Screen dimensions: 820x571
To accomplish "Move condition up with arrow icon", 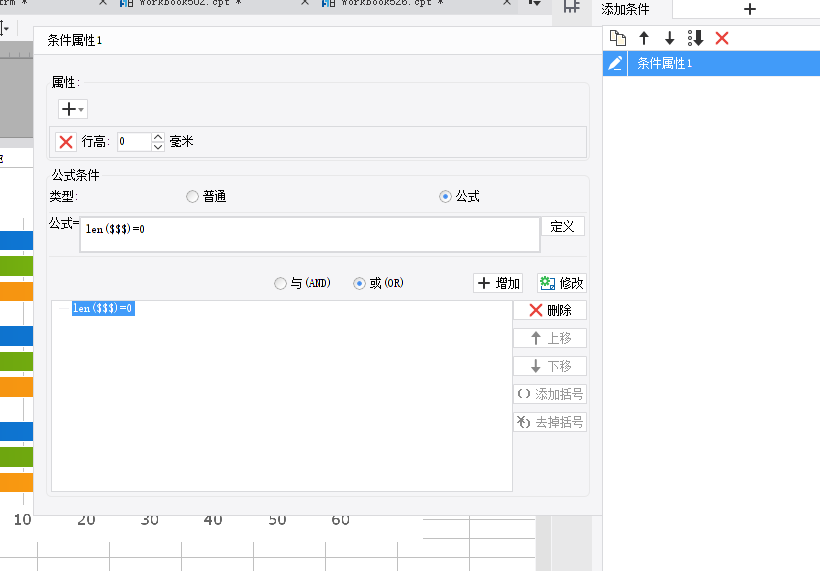I will (x=644, y=38).
